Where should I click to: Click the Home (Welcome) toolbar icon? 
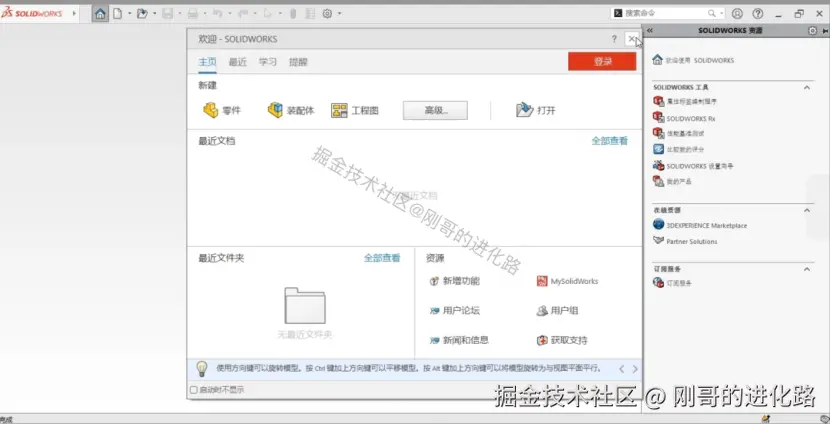pos(100,14)
